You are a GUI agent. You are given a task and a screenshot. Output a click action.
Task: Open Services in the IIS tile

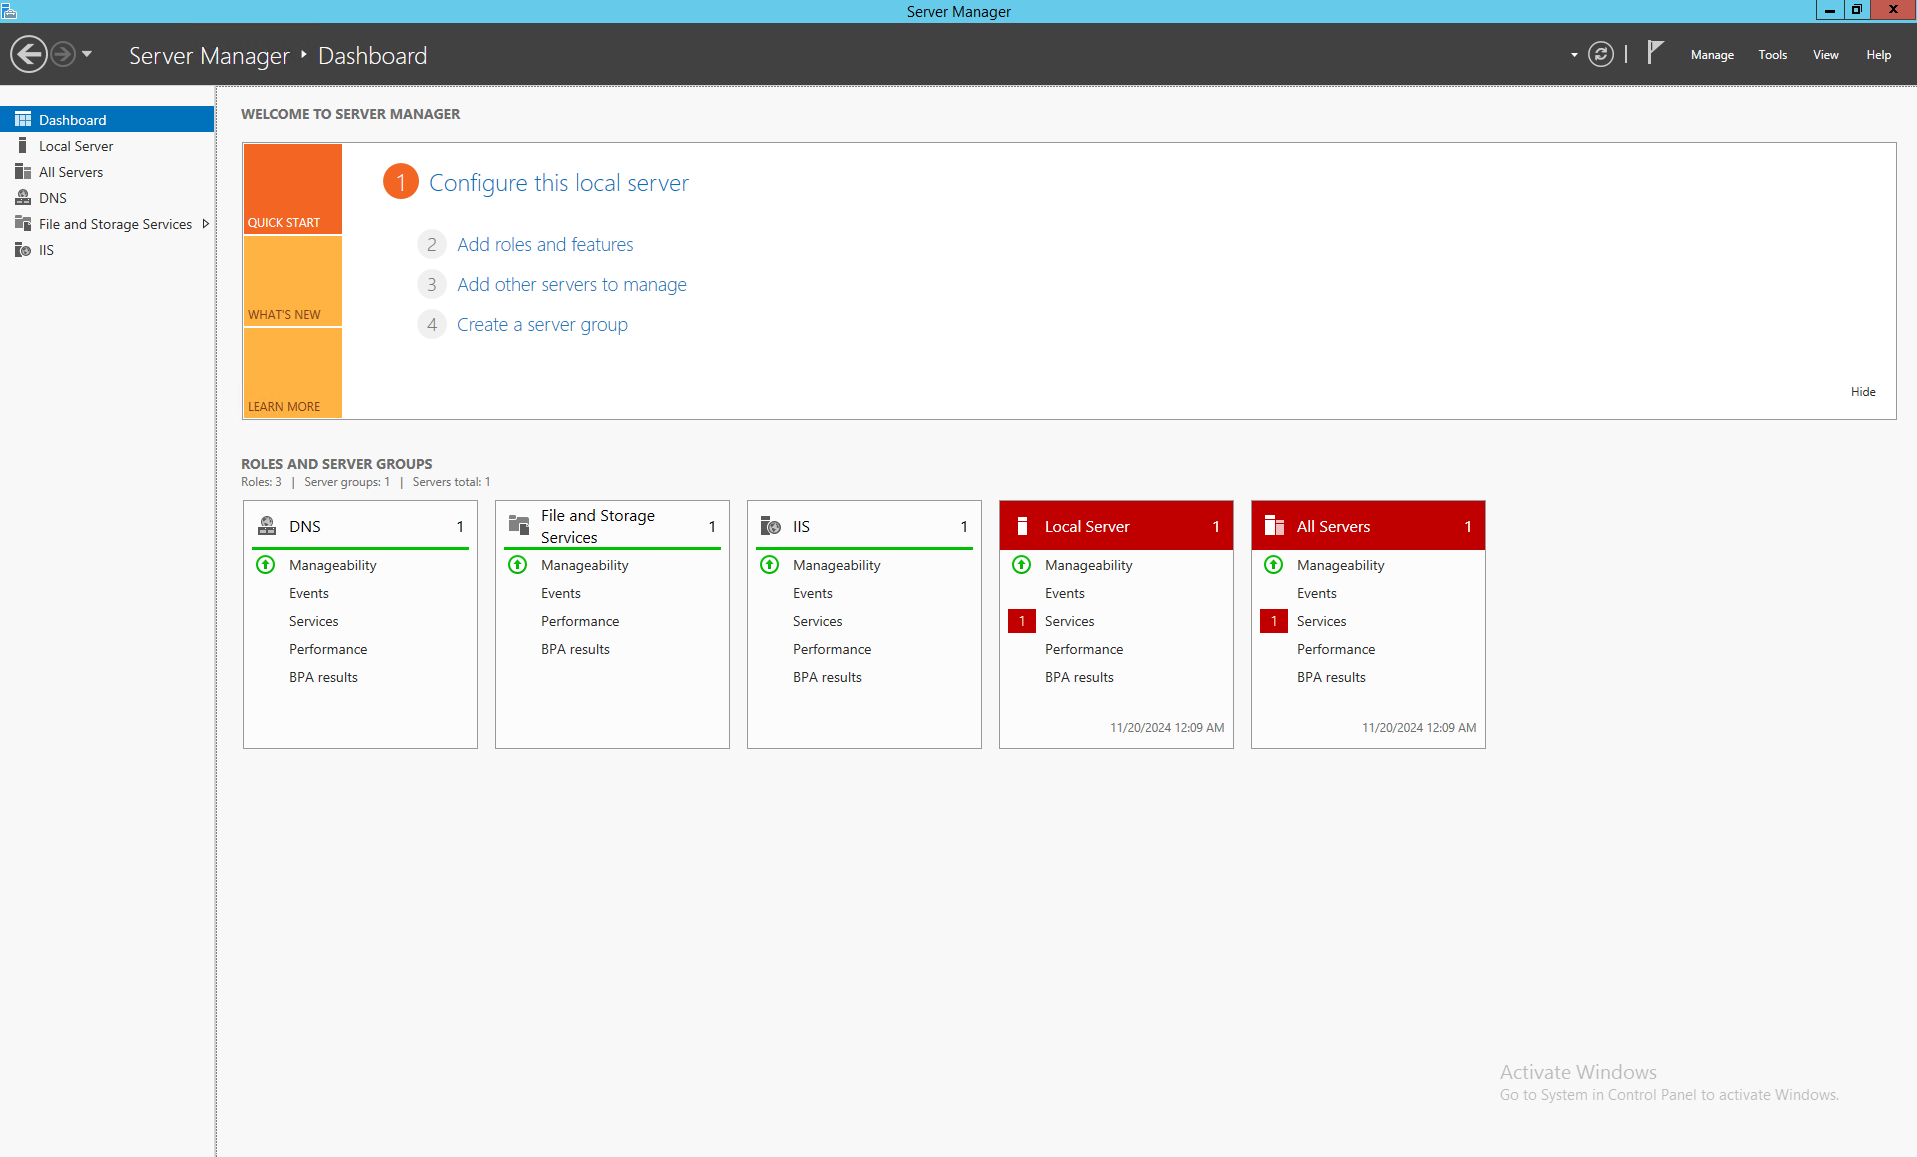pyautogui.click(x=818, y=621)
